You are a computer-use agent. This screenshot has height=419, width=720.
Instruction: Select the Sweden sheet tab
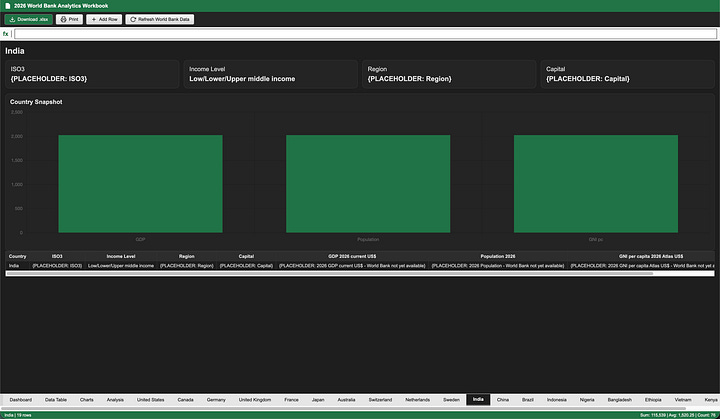click(451, 400)
